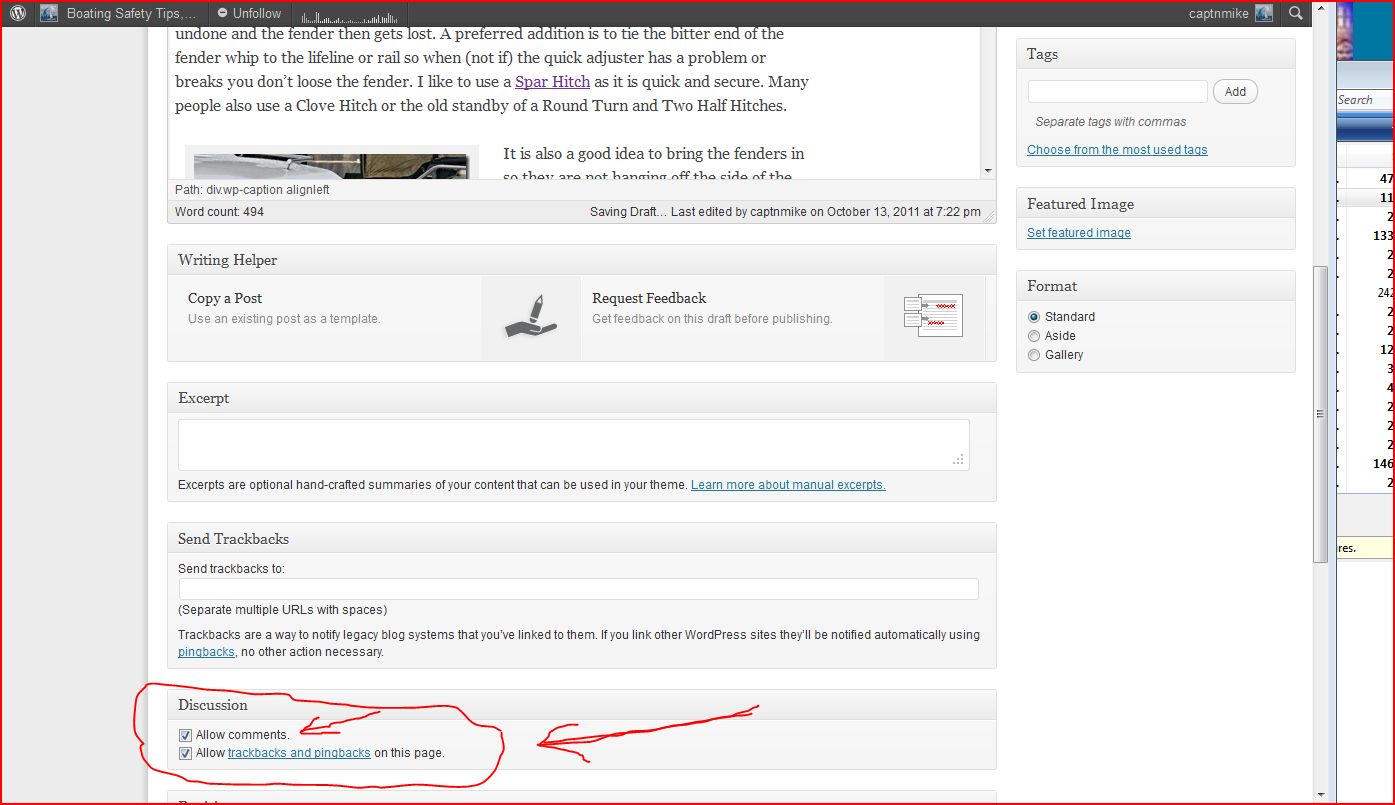Viewport: 1395px width, 805px height.
Task: Open the Boating Safety Tips site menu
Action: (x=131, y=14)
